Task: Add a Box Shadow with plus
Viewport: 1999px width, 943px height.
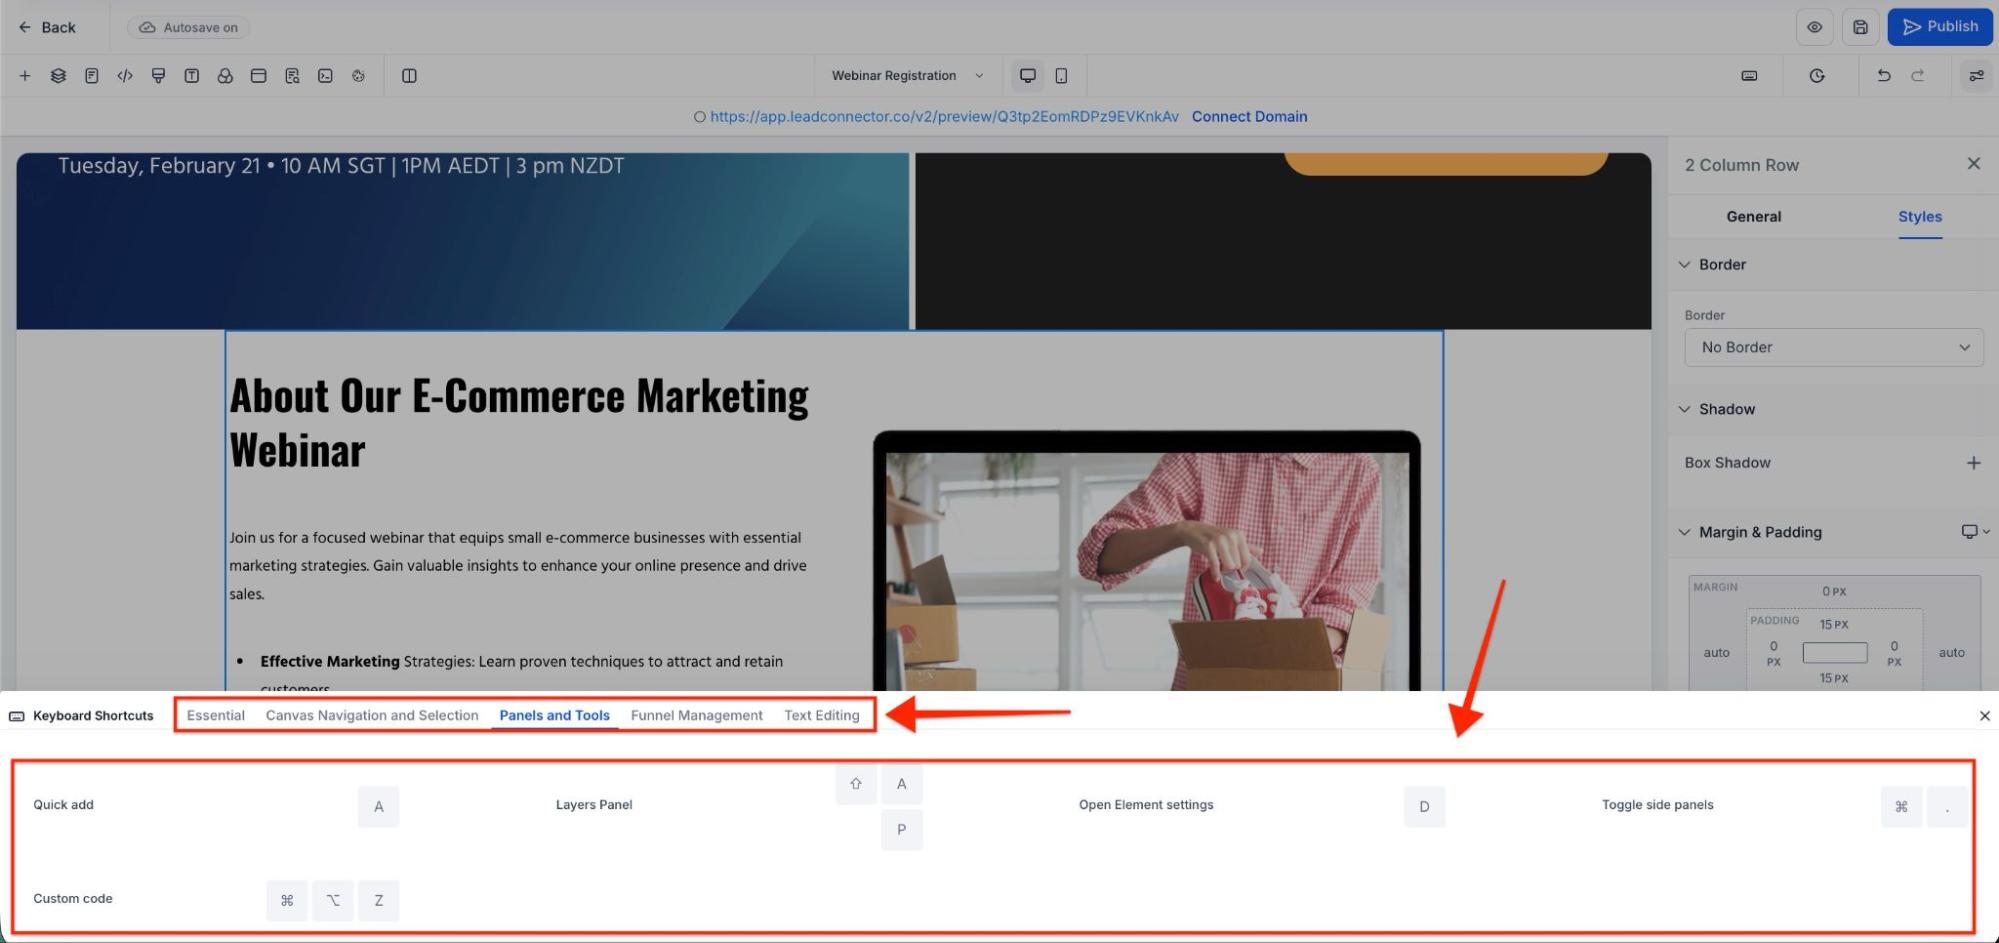Action: pos(1973,463)
